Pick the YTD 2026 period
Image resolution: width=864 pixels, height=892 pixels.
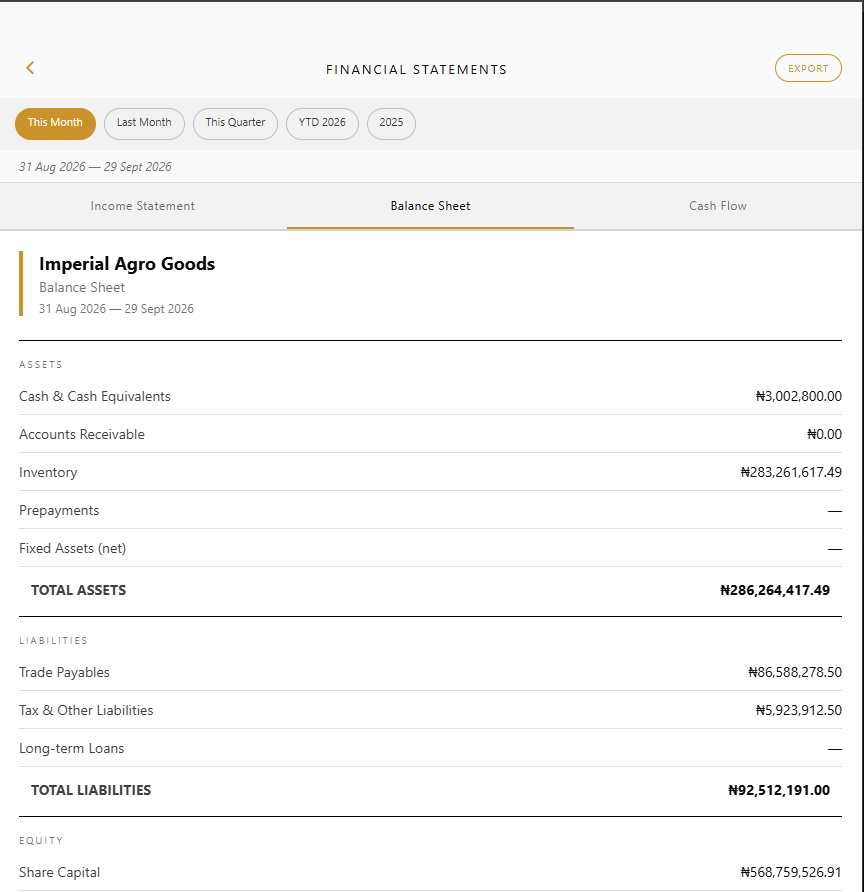click(322, 123)
